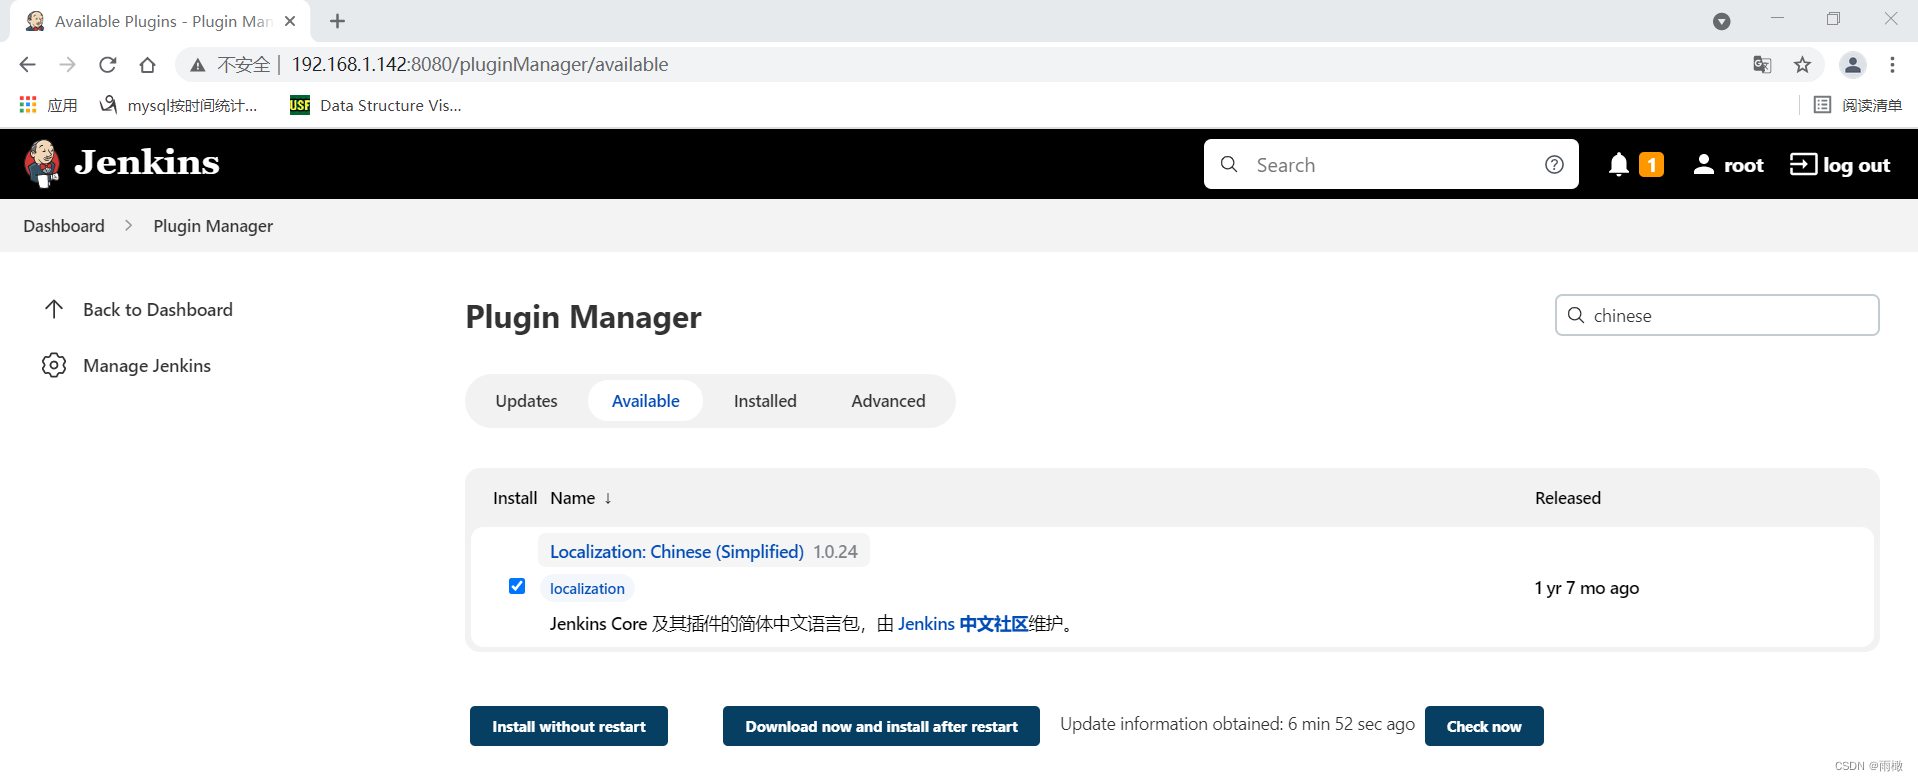Screen dimensions: 1918x781
Task: Click the Back to Dashboard link
Action: pyautogui.click(x=158, y=309)
